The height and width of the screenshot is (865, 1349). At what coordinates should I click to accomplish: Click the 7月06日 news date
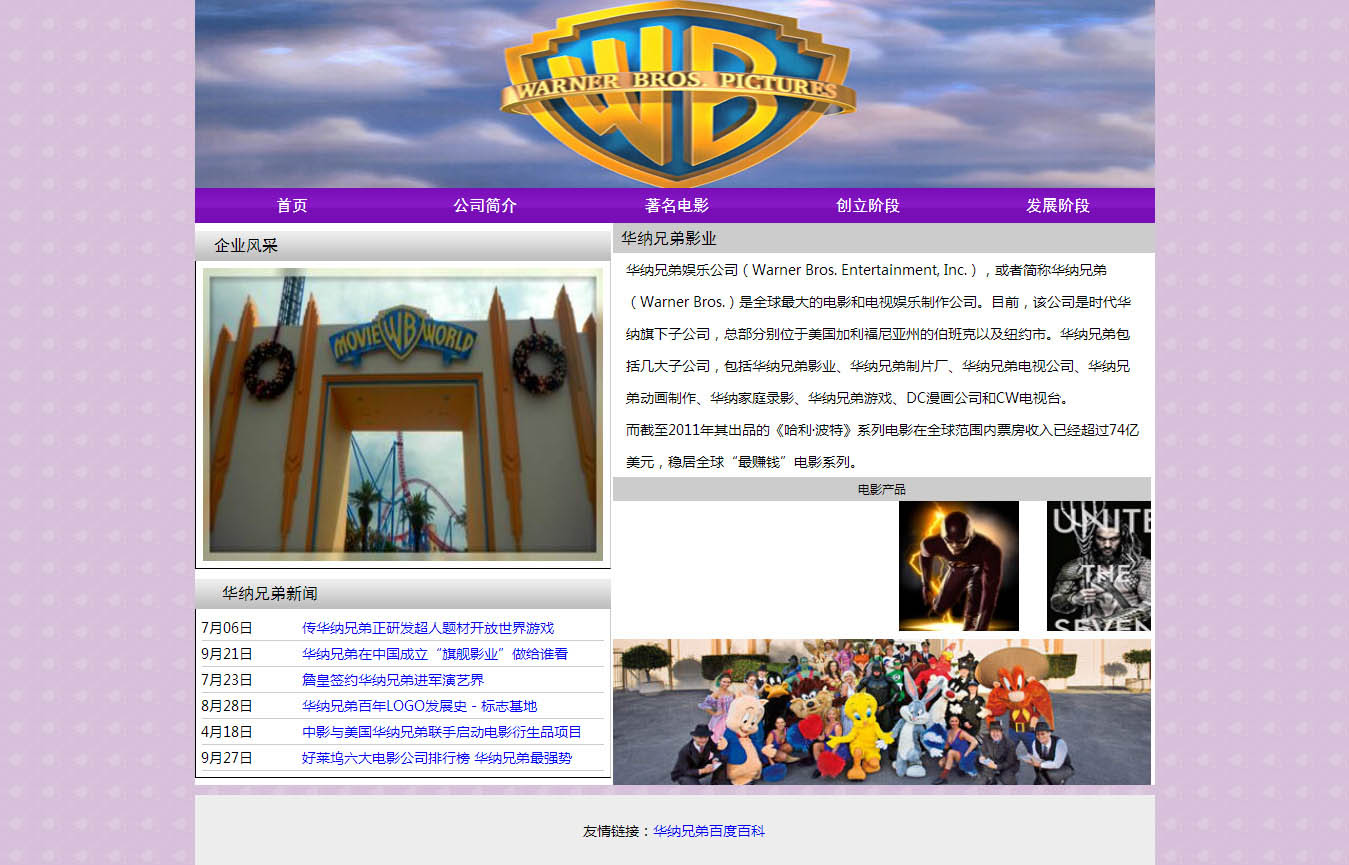click(x=227, y=628)
